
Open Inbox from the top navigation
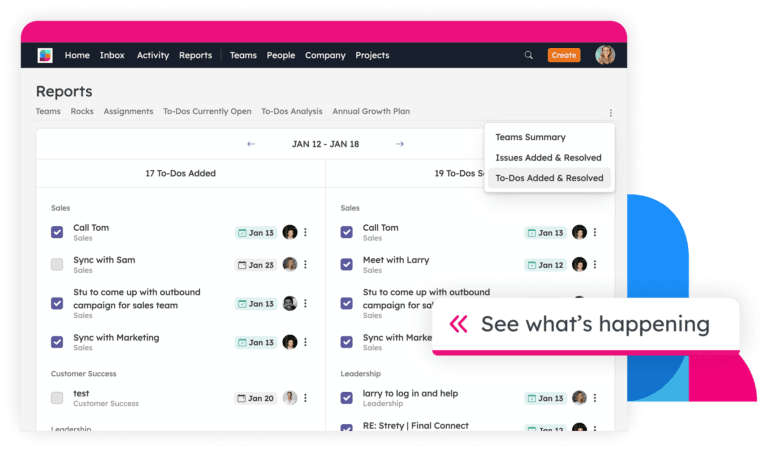coord(112,55)
